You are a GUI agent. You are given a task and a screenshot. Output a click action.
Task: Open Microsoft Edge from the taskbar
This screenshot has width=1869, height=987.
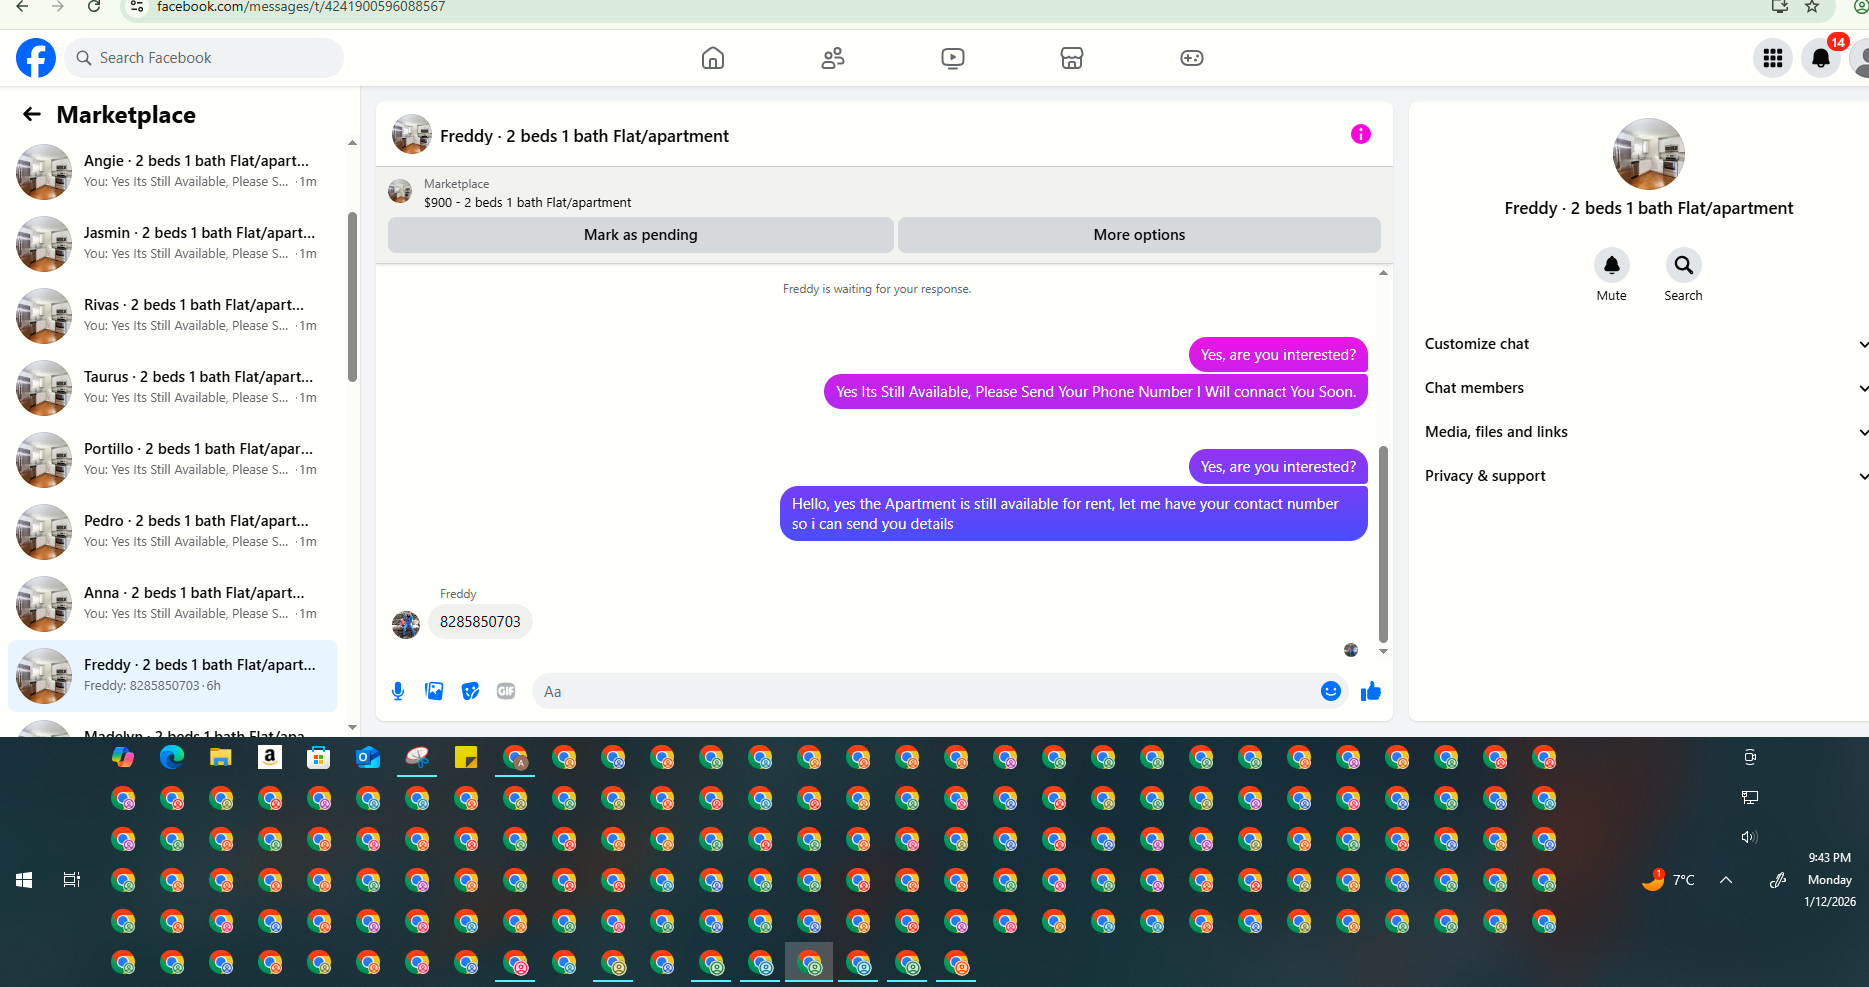coord(172,758)
